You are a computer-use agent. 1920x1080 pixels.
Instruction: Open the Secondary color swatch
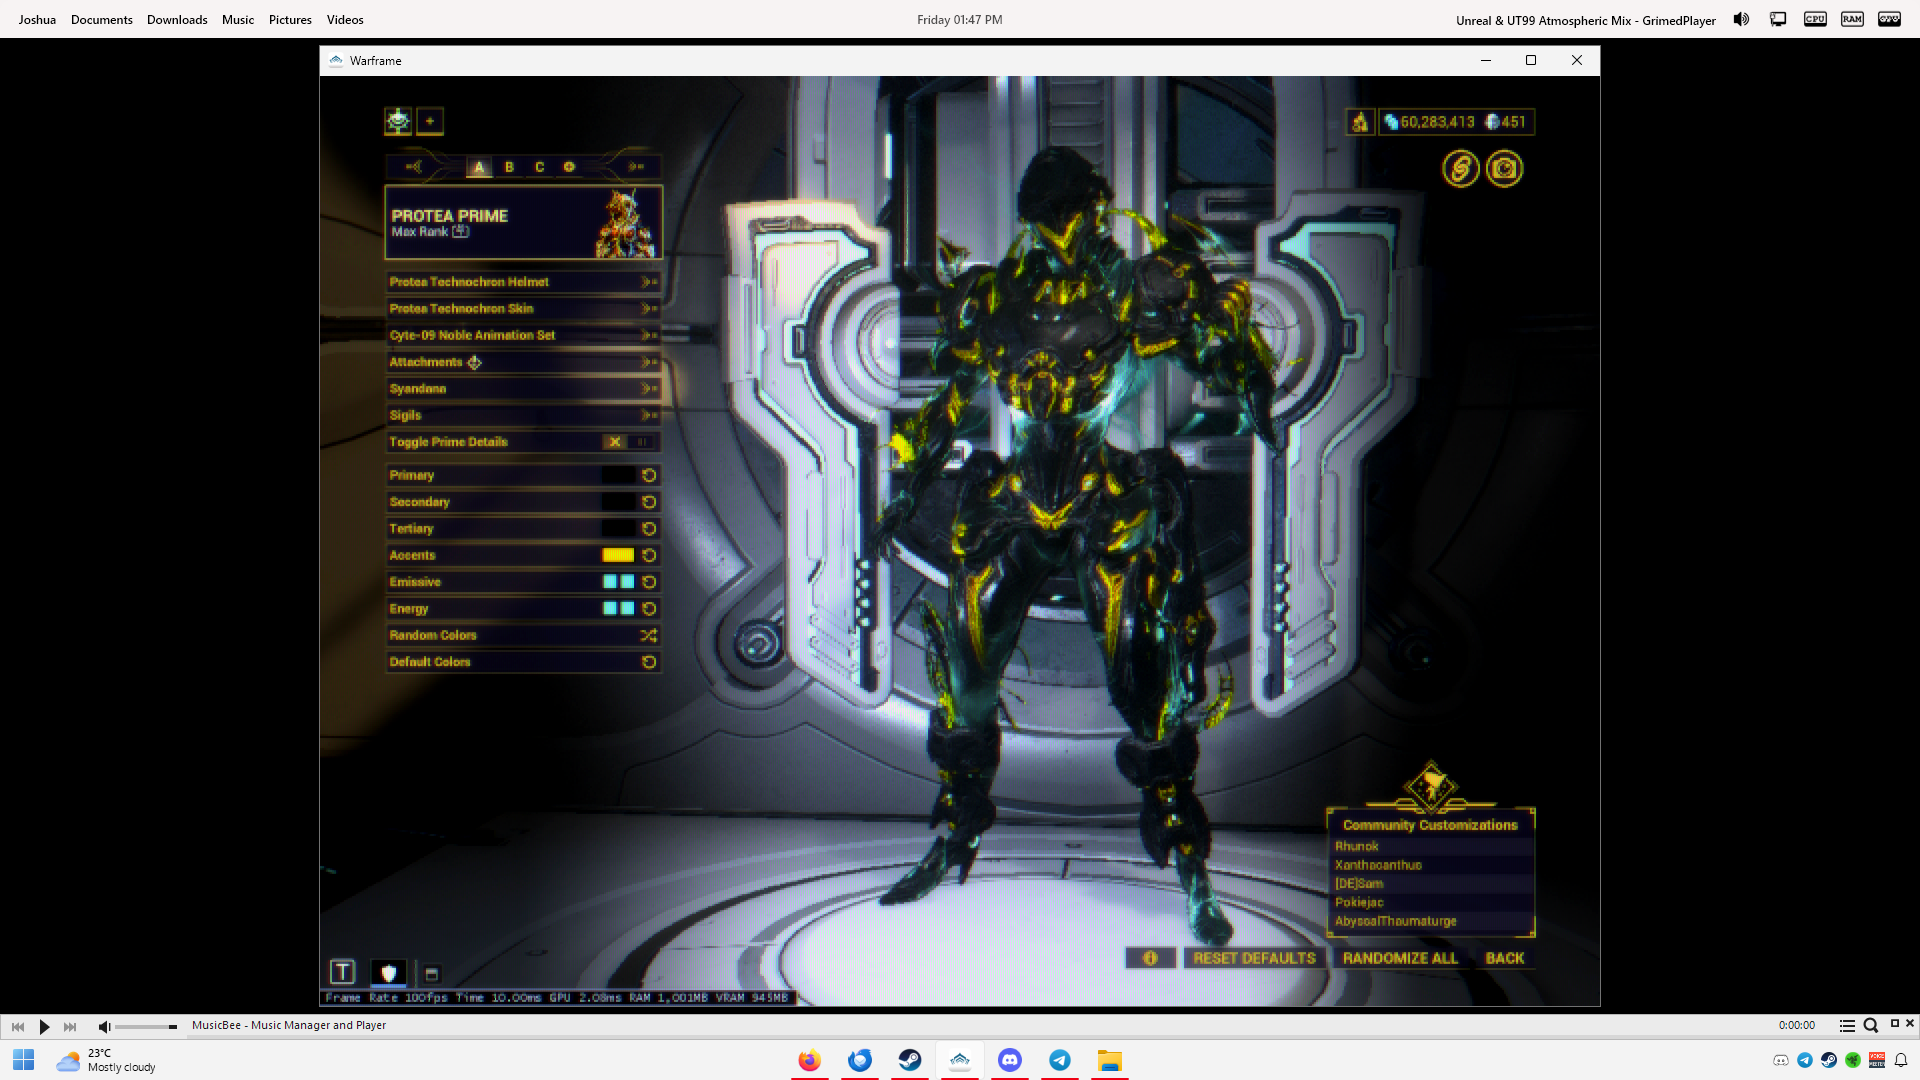tap(618, 502)
